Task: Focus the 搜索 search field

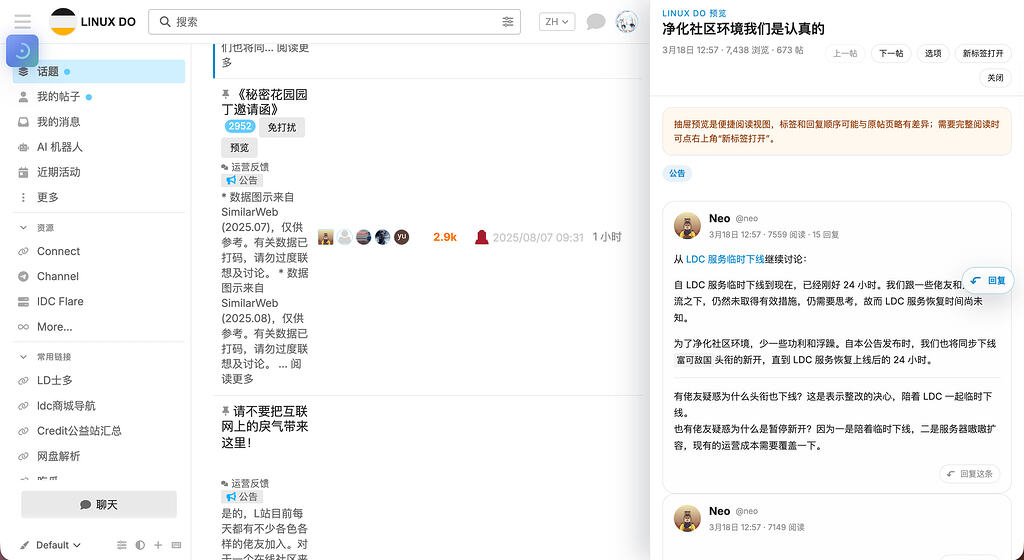Action: point(334,22)
